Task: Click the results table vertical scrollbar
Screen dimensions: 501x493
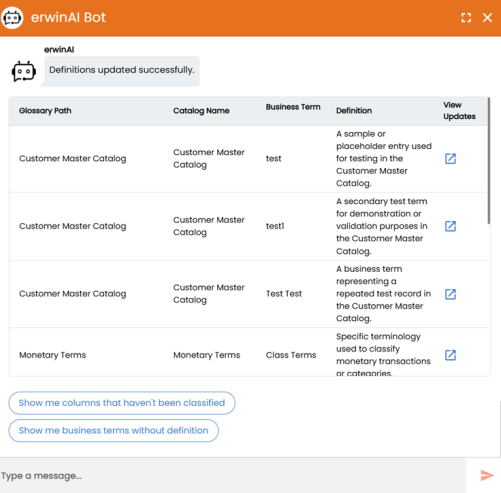Action: coord(489,161)
